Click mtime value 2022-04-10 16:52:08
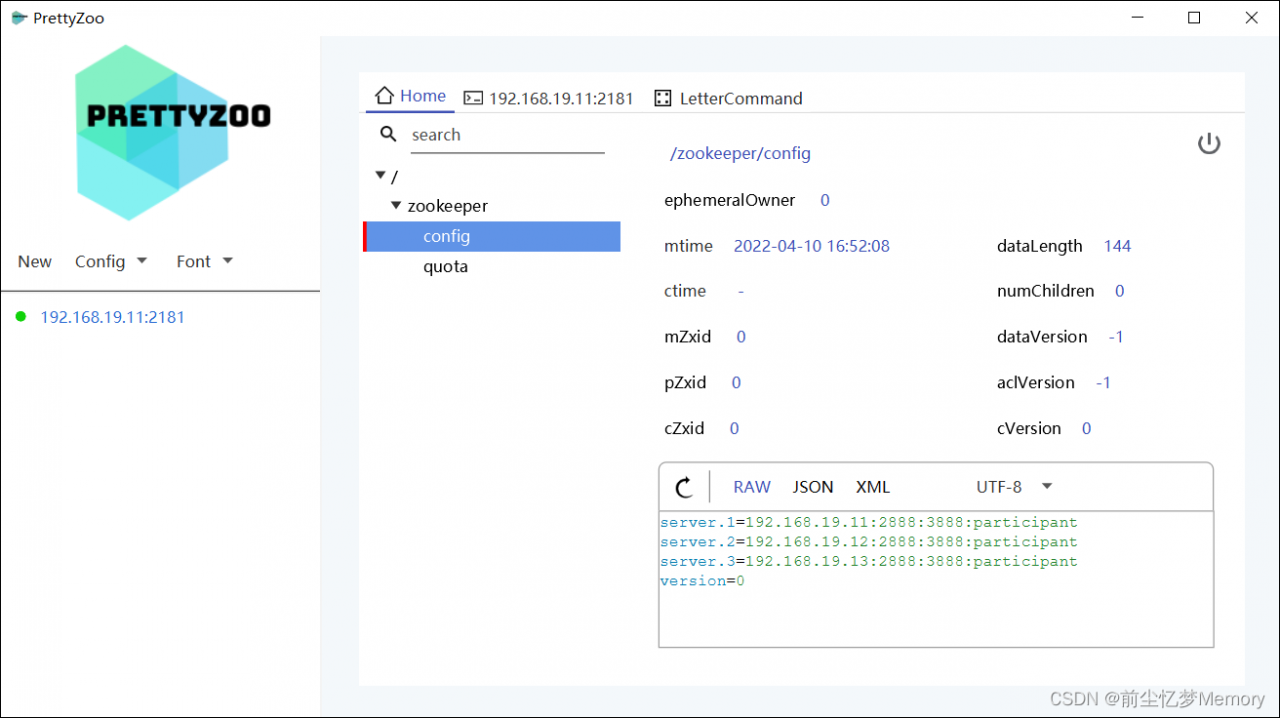The height and width of the screenshot is (718, 1280). 812,246
